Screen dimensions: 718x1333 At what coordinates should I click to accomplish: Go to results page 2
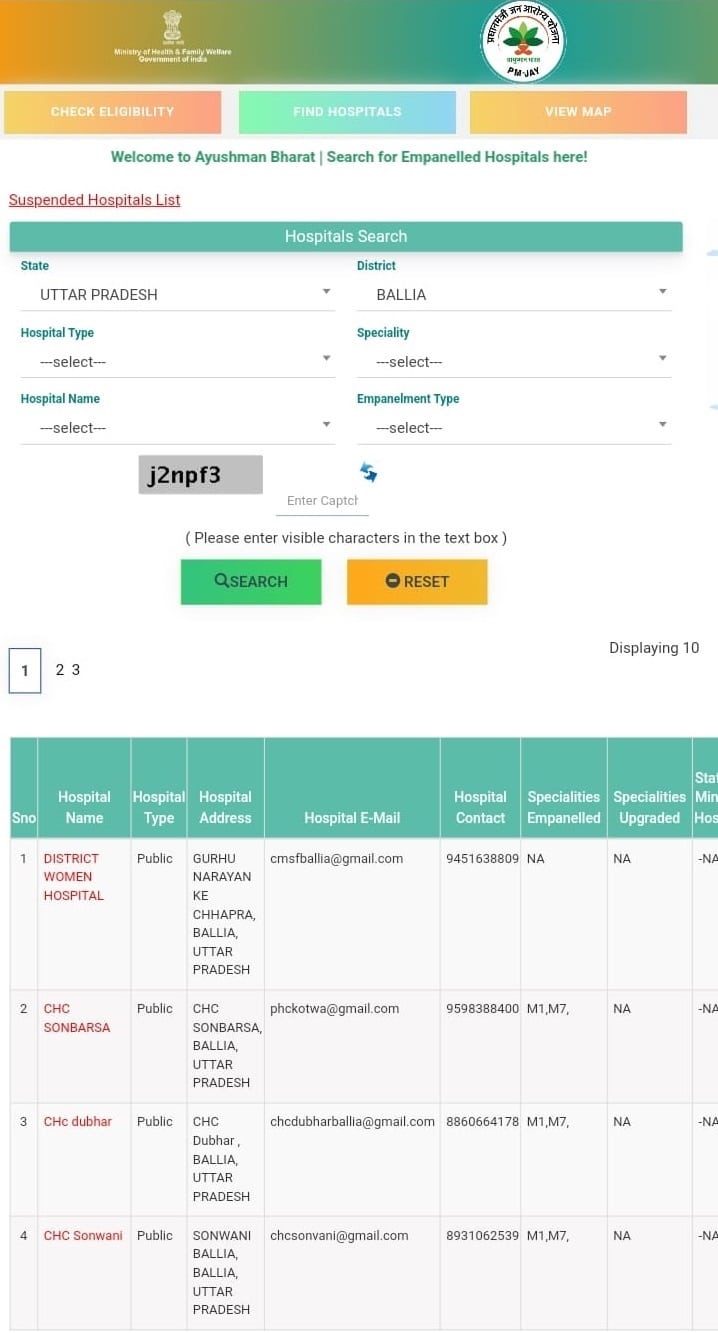tap(59, 669)
